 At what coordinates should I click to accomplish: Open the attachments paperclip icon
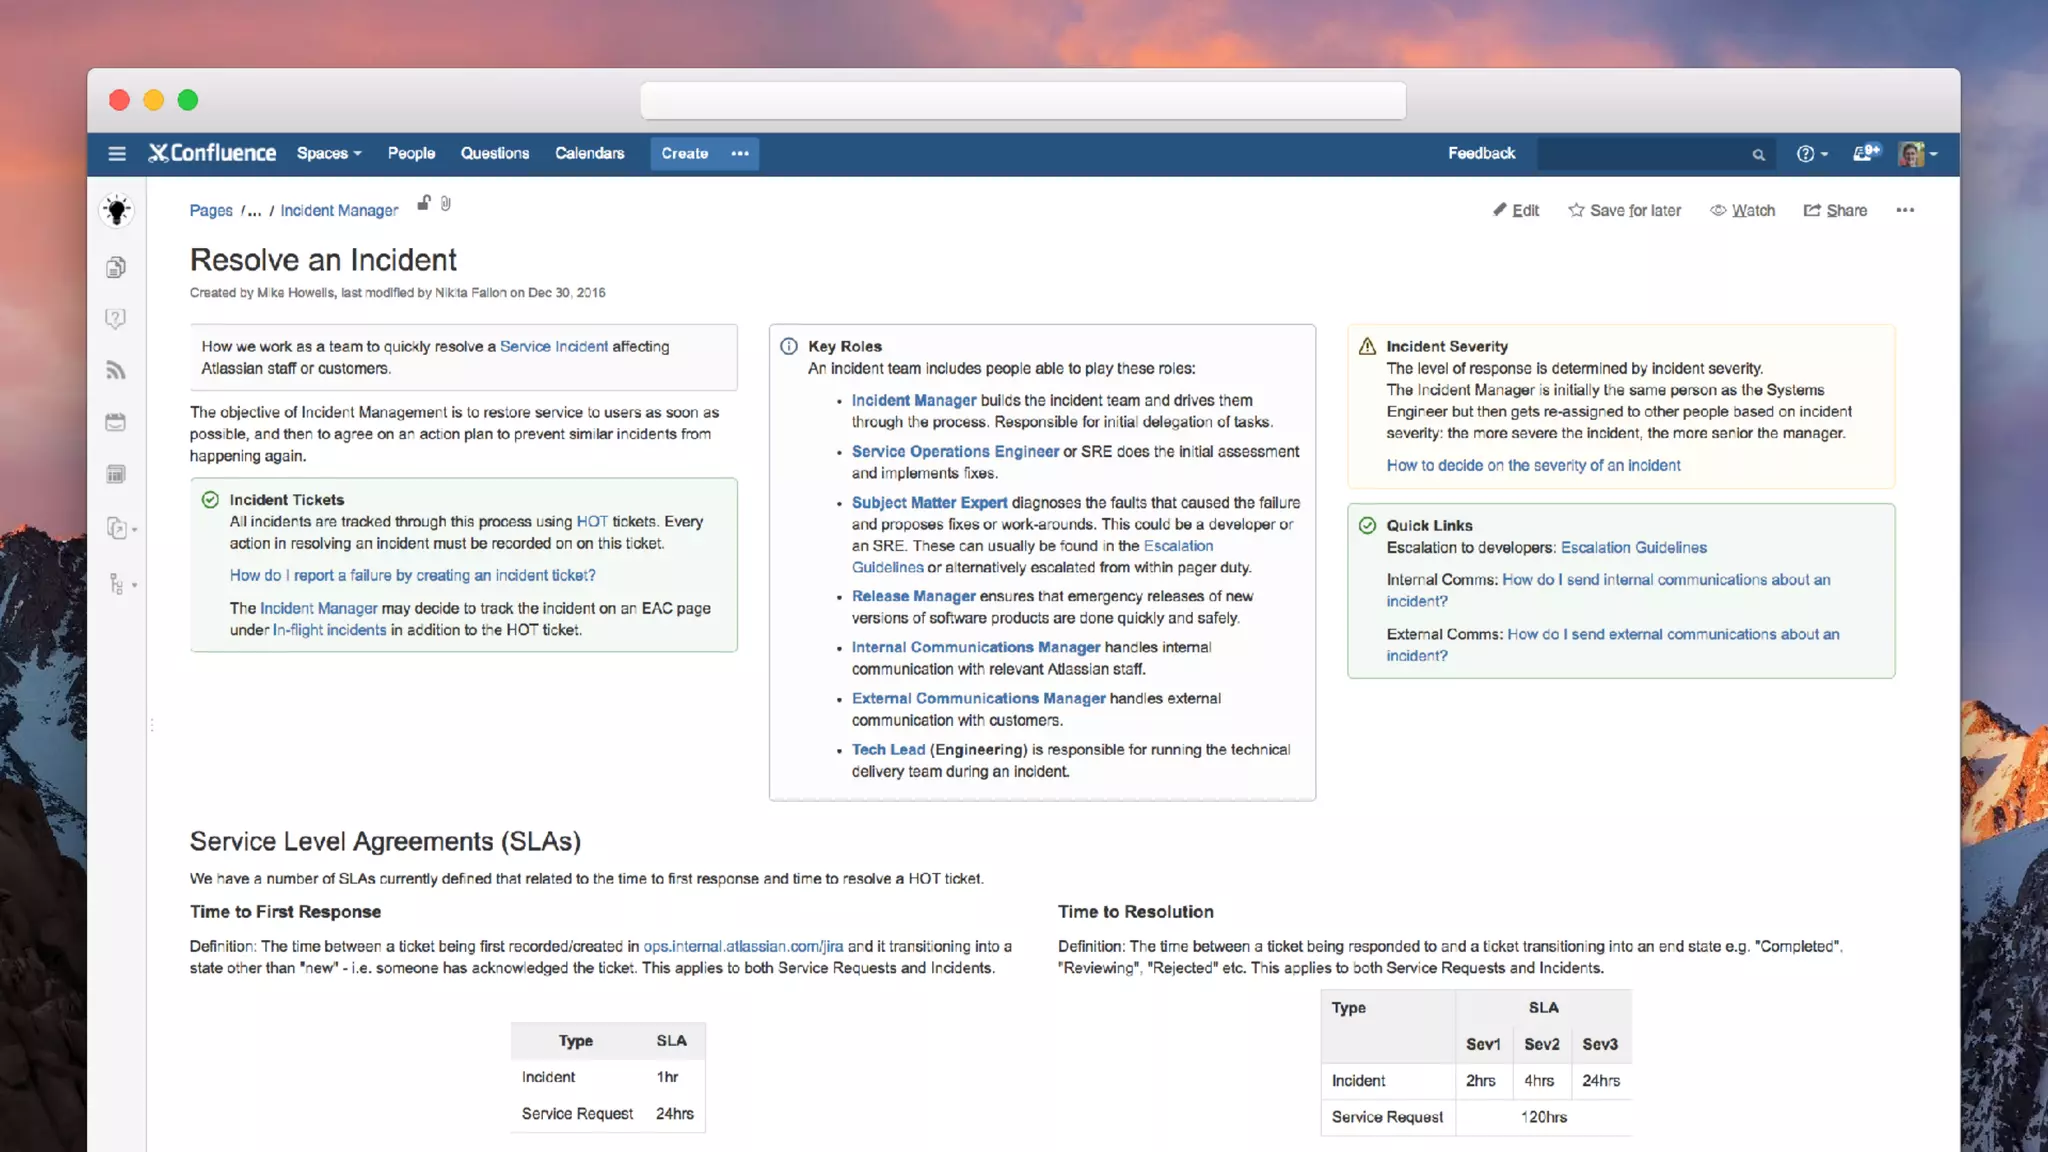click(446, 204)
